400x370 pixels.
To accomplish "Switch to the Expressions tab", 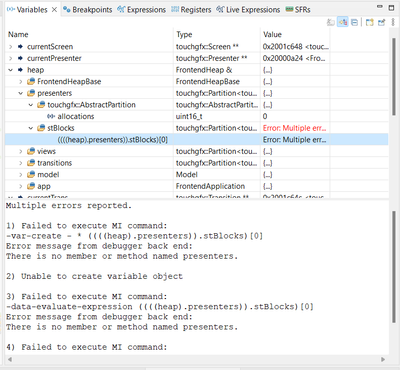I will coord(141,10).
